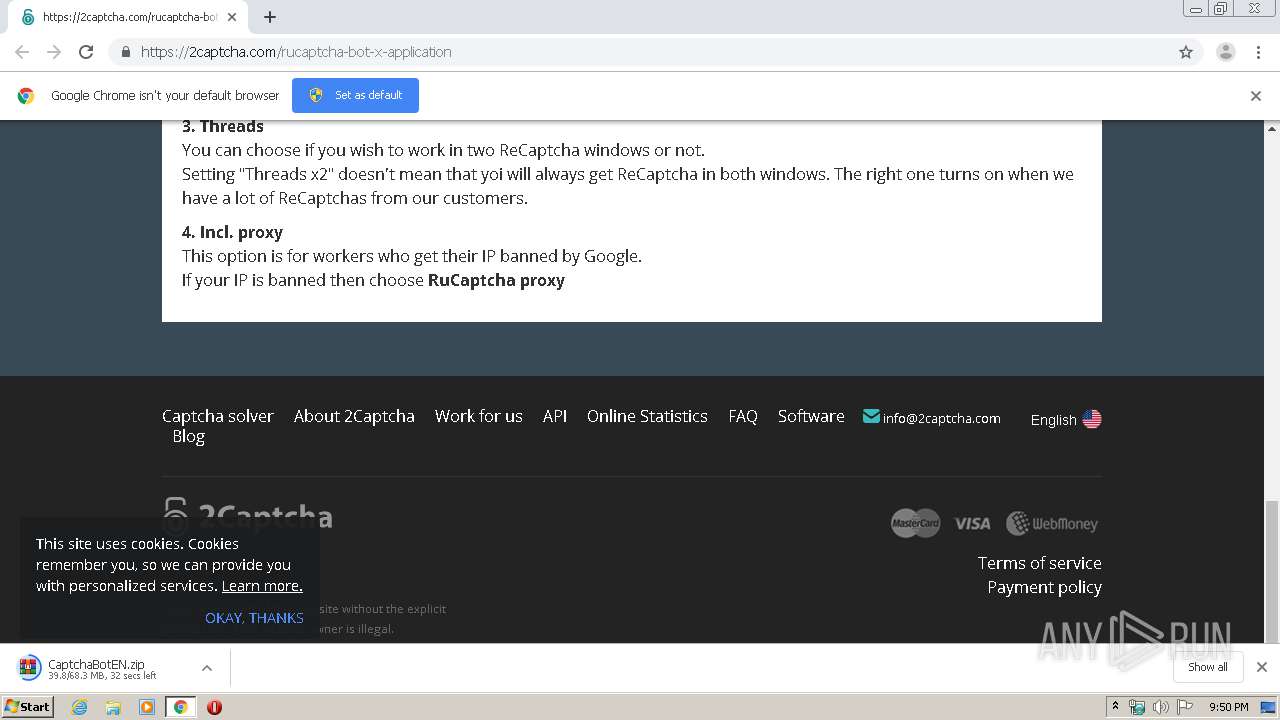Image resolution: width=1280 pixels, height=720 pixels.
Task: Open the Windows Start menu
Action: (x=28, y=706)
